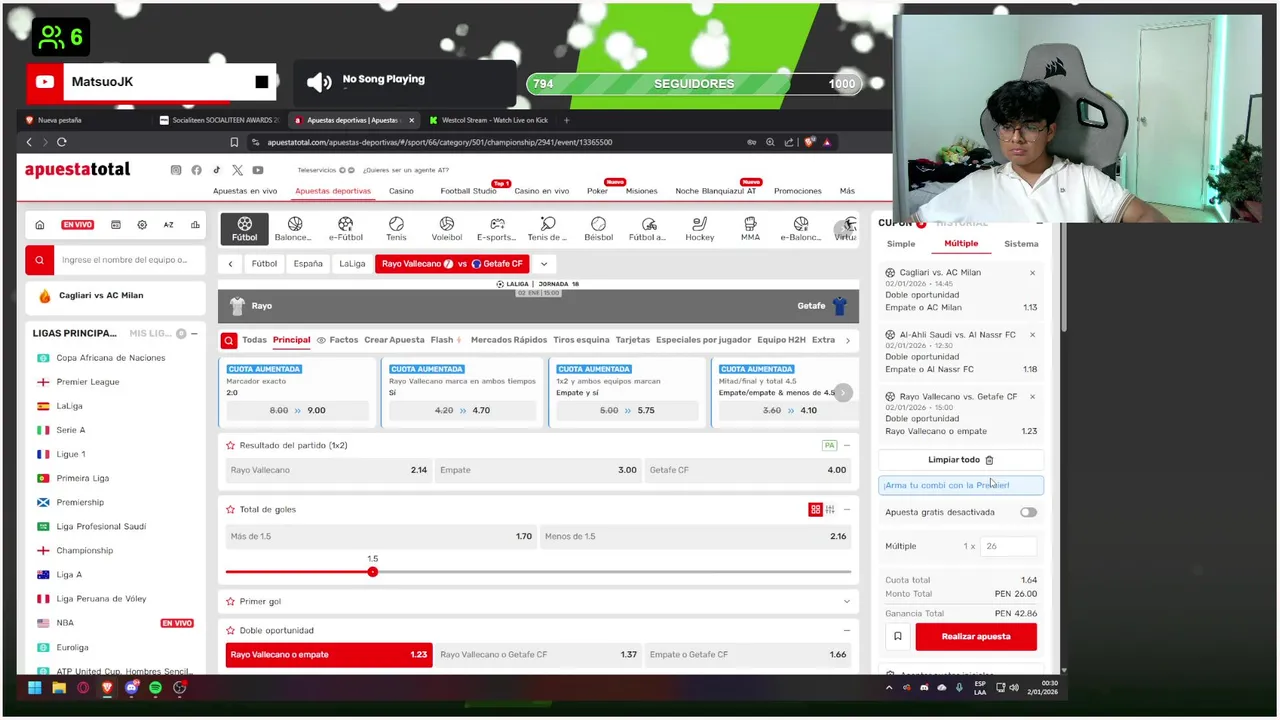
Task: Save coupon with the bookmark icon
Action: 898,636
